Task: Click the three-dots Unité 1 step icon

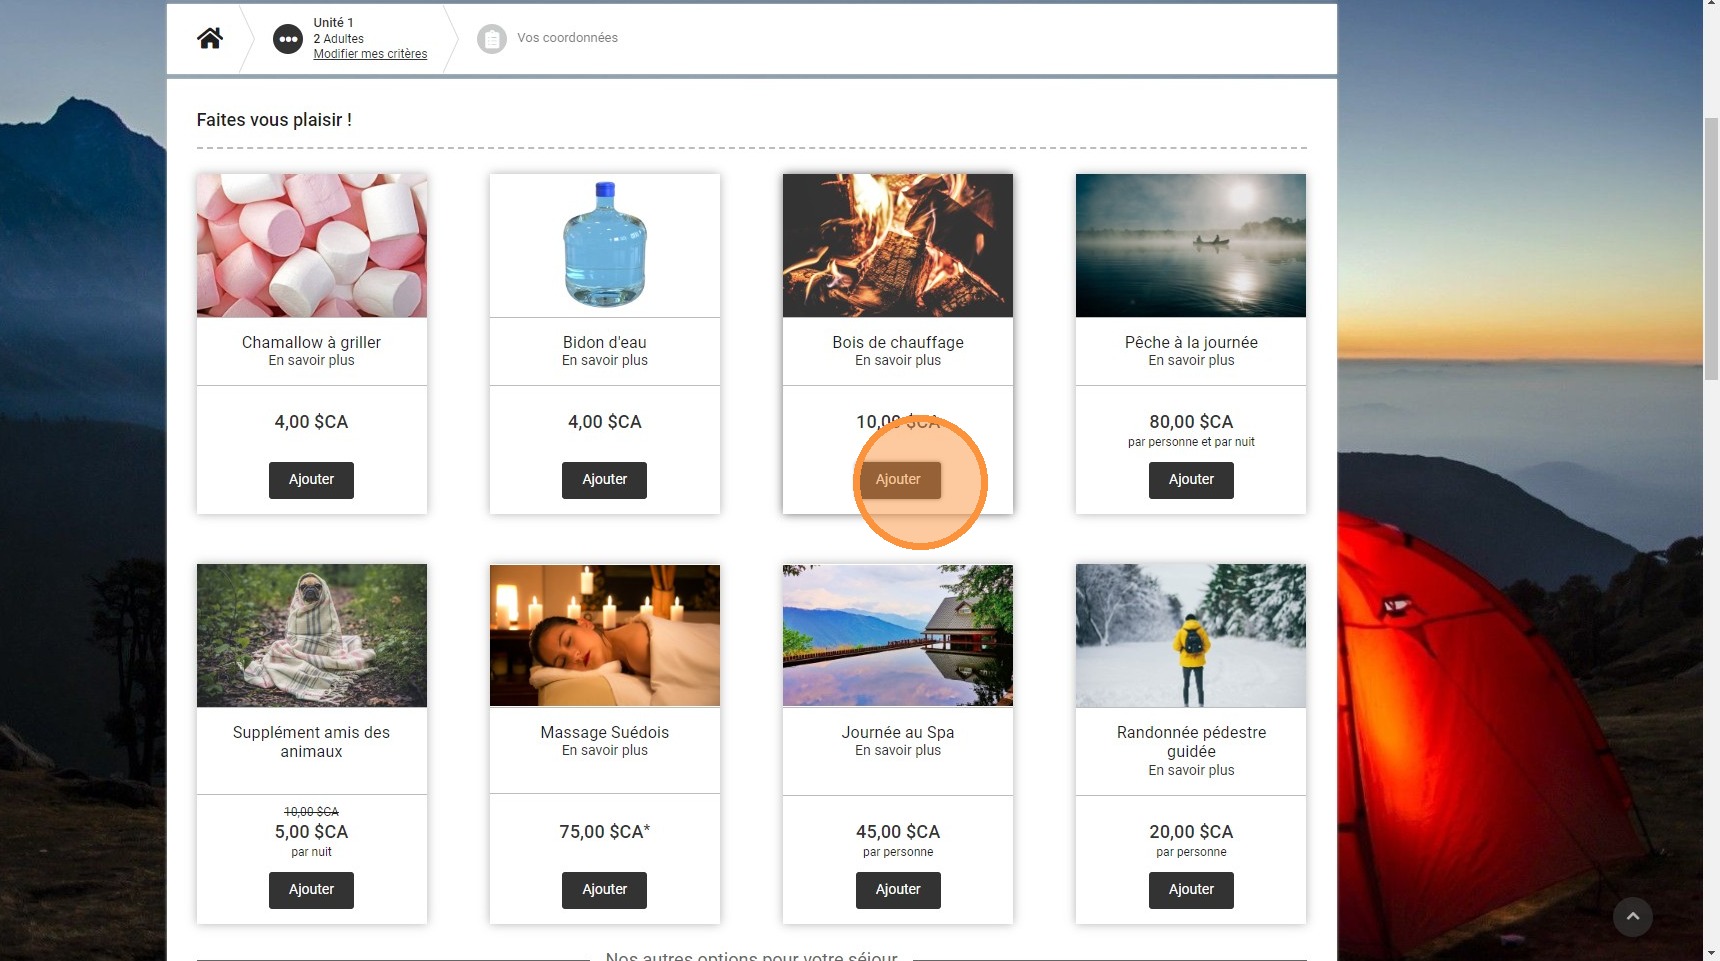Action: tap(288, 39)
